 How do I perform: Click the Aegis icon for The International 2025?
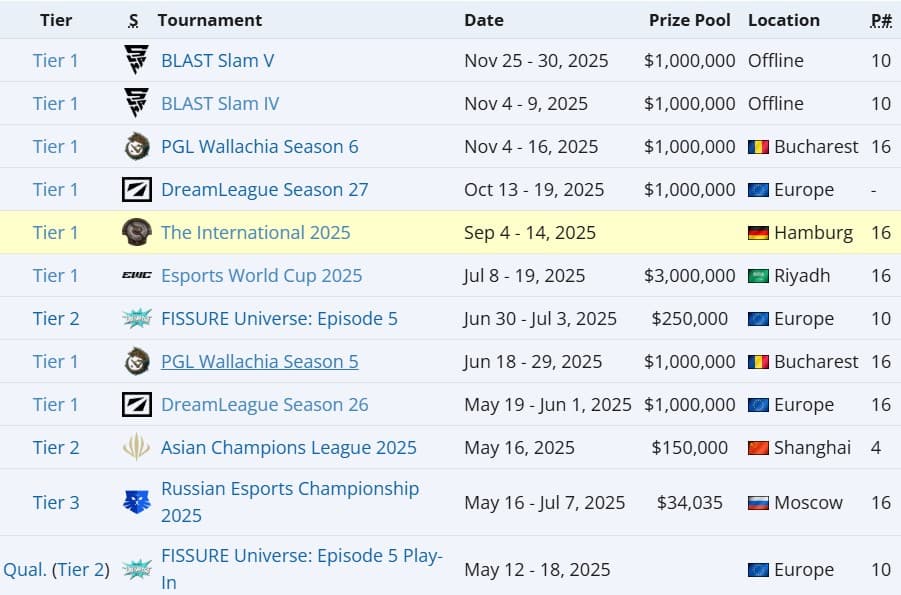point(135,232)
